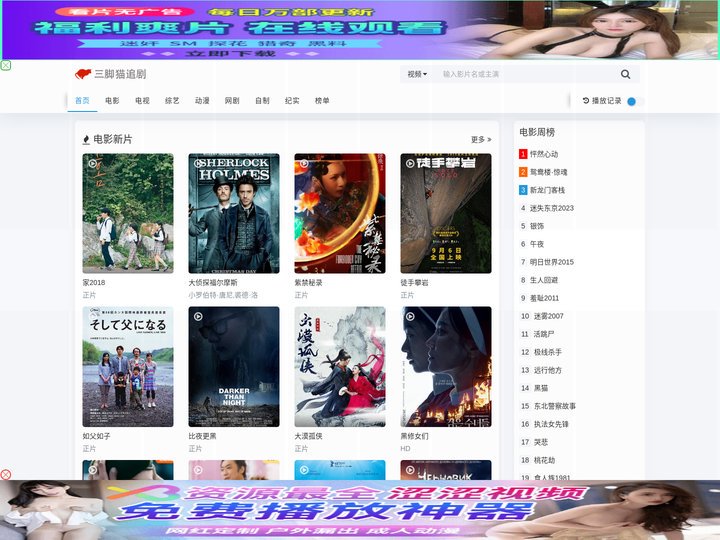Open 极线杀手 in weekly chart
This screenshot has height=540, width=720.
click(x=548, y=352)
